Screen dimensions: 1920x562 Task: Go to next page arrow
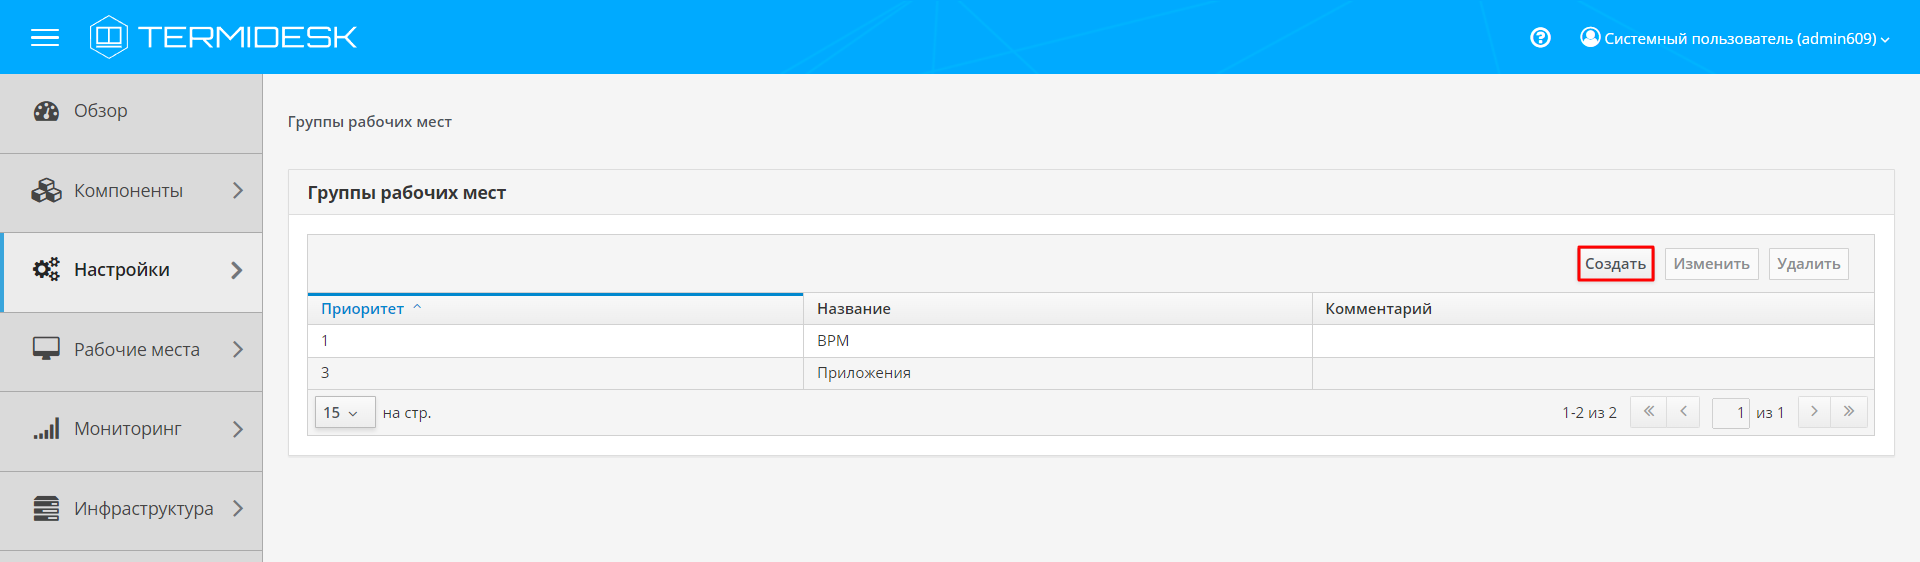tap(1814, 412)
